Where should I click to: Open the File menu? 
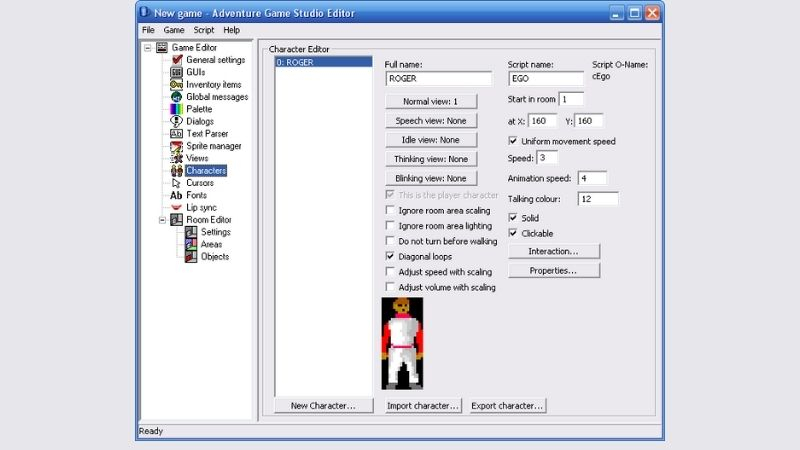[148, 30]
